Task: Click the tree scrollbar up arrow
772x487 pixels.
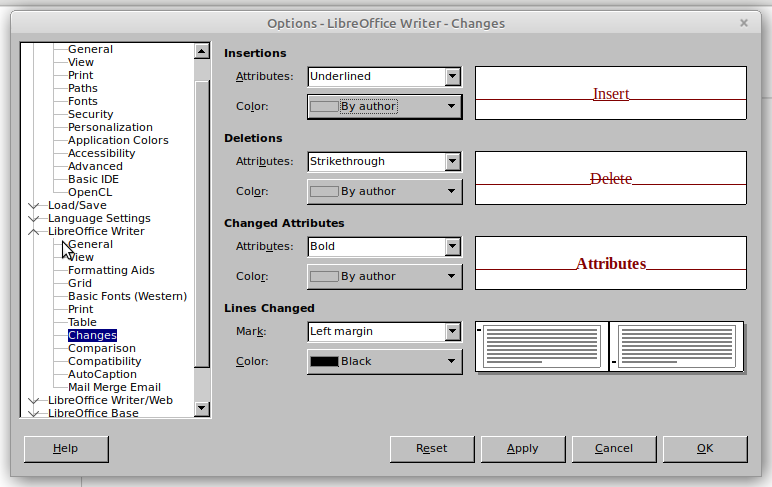Action: pyautogui.click(x=202, y=51)
